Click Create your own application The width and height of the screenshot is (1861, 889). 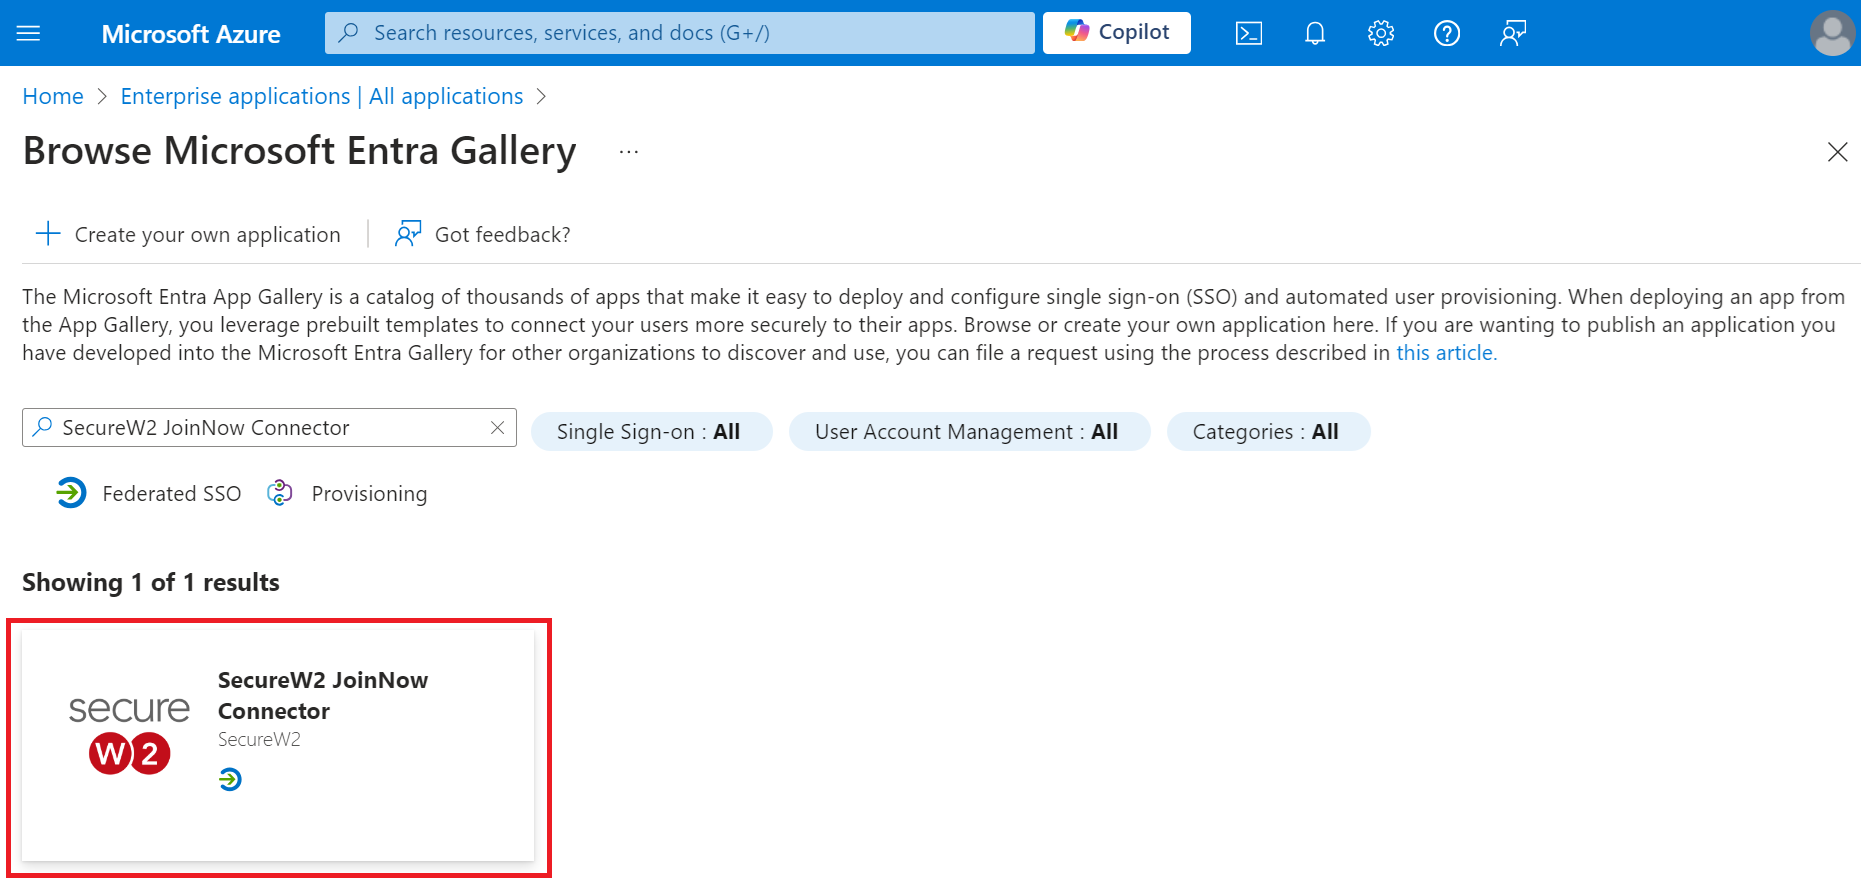189,235
